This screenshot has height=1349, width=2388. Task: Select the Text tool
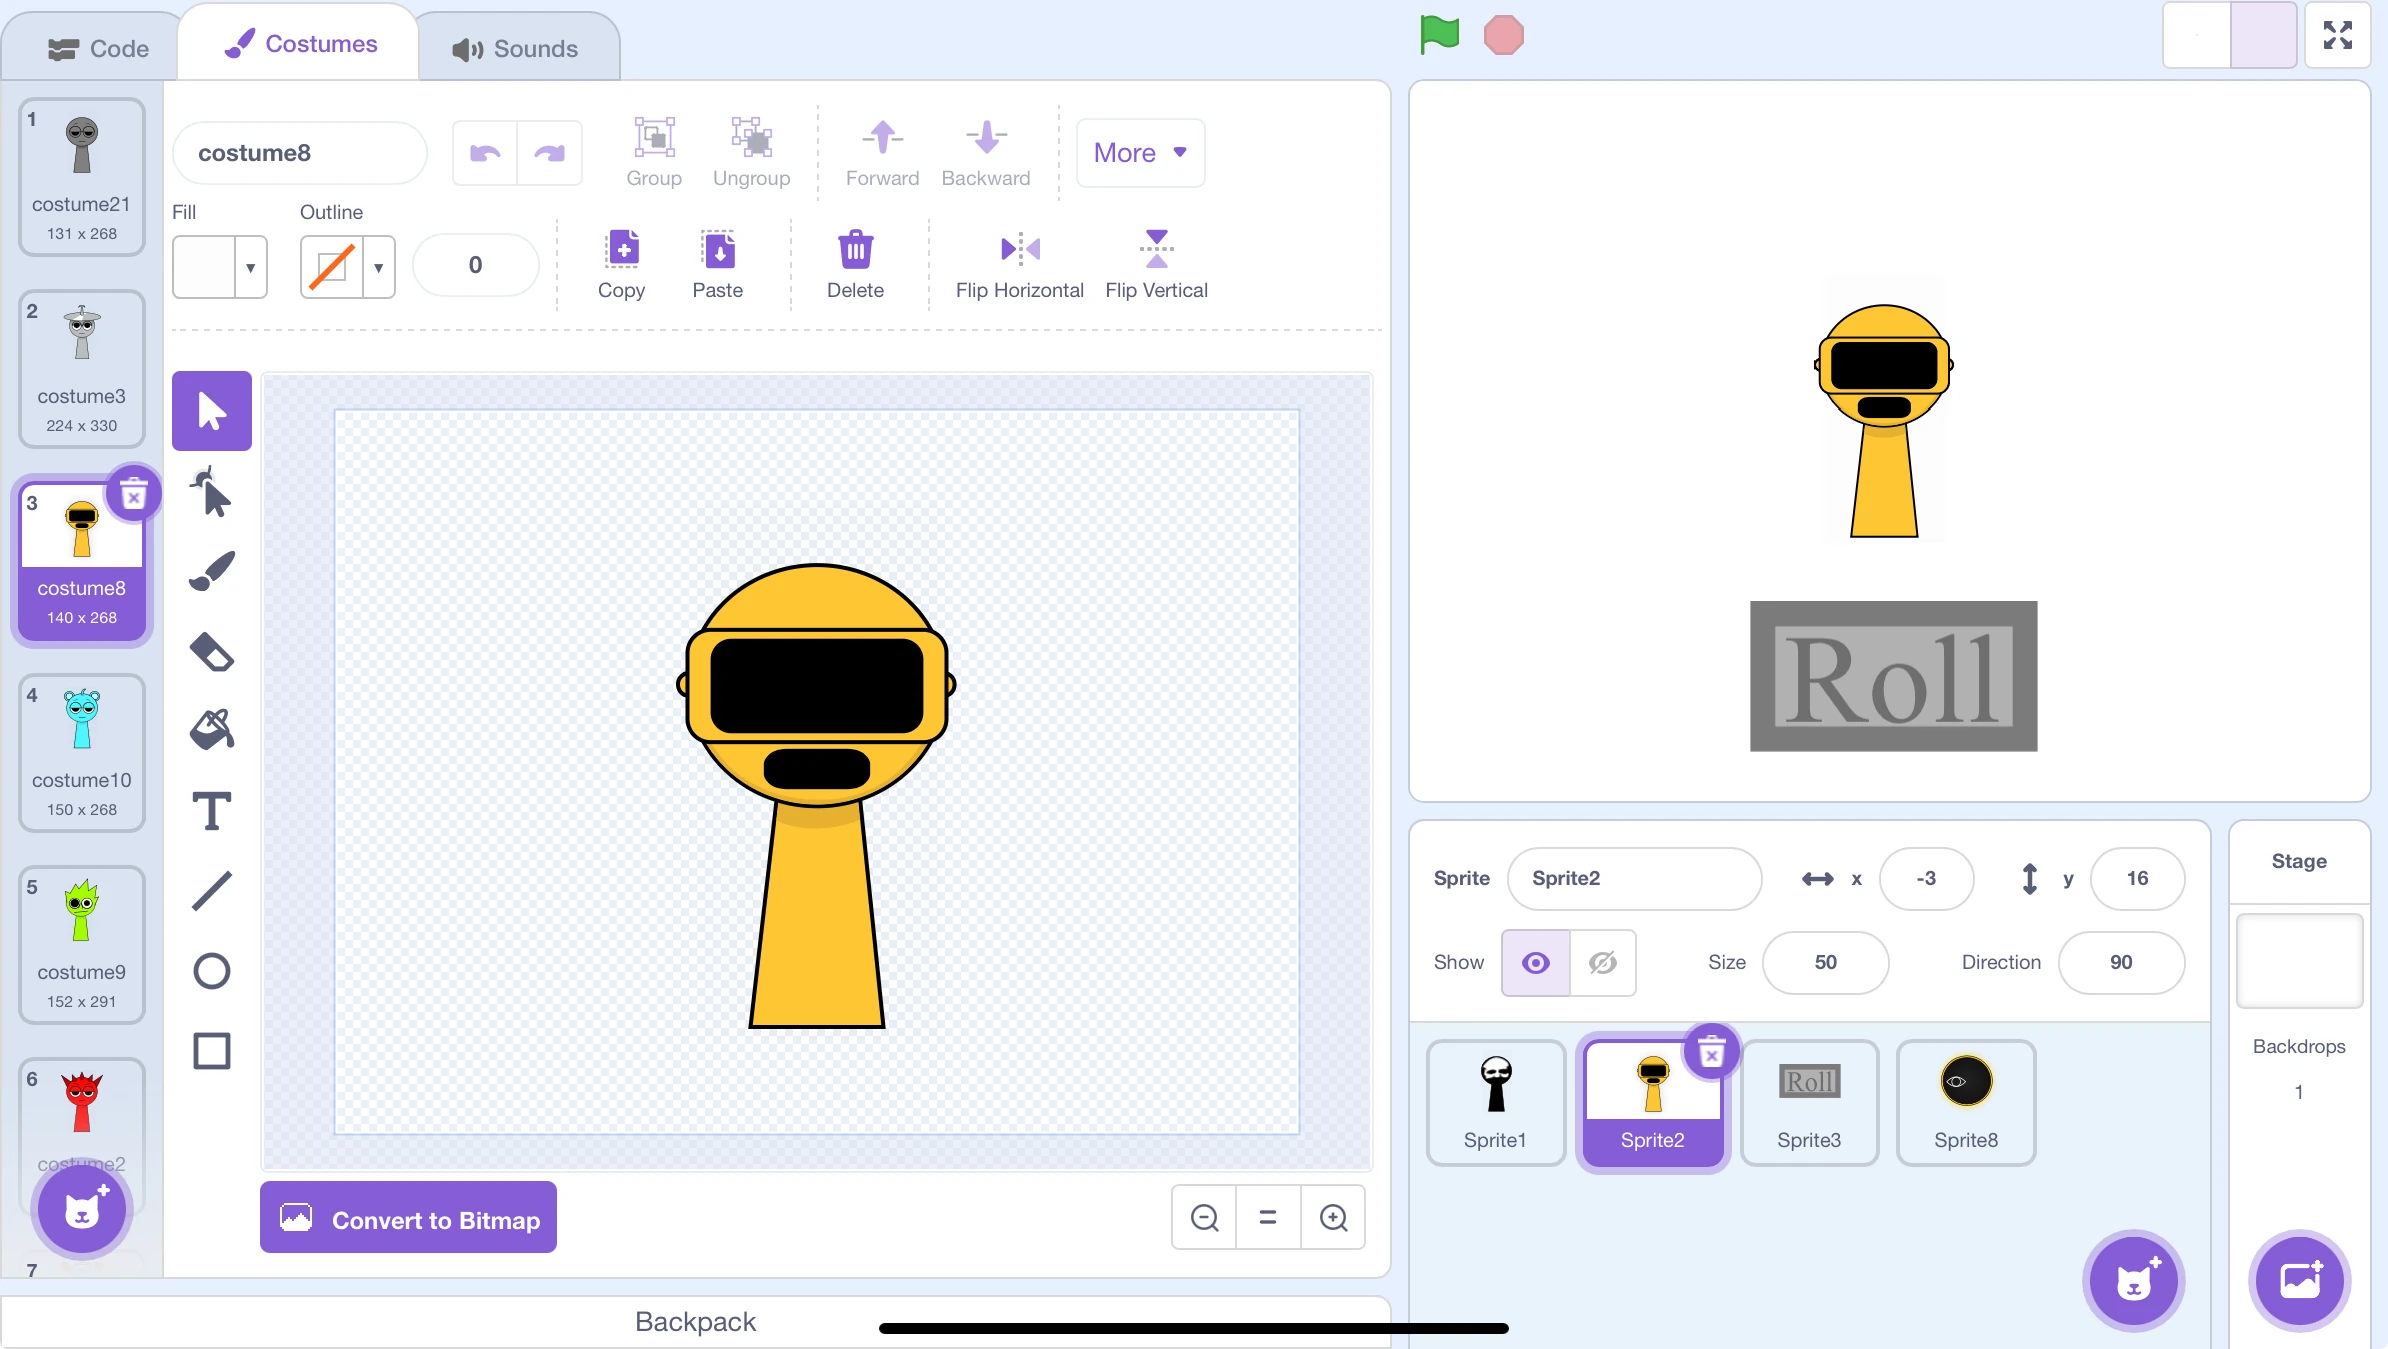pos(211,811)
